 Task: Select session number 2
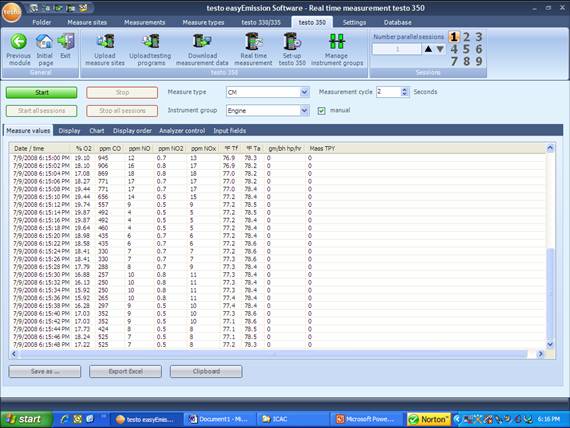coord(466,37)
